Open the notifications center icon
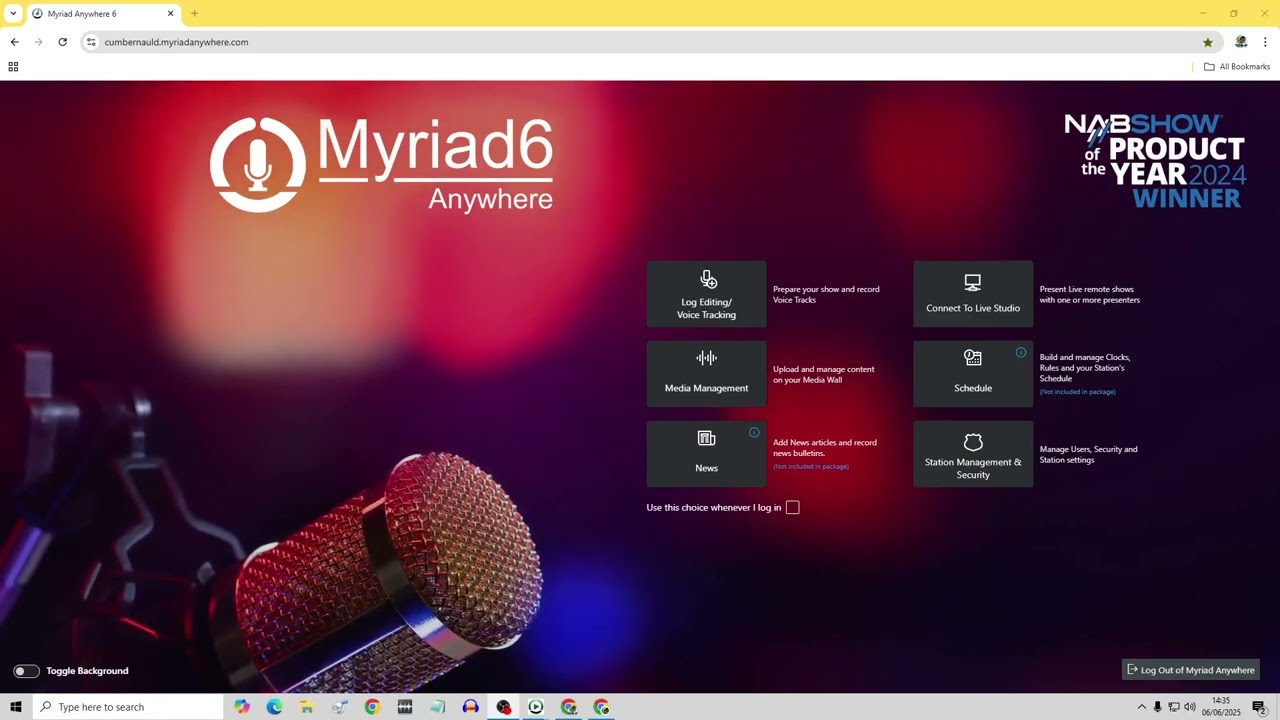Screen dimensions: 1280x720 pos(1260,707)
